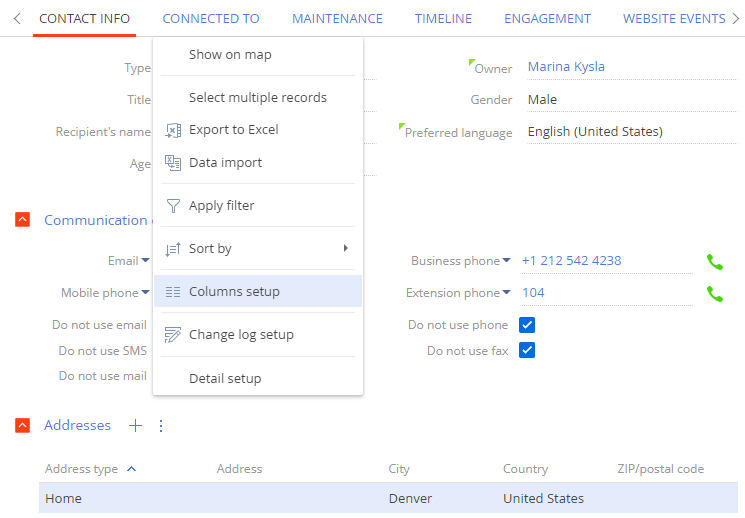
Task: Click the ZIP/postal code column header
Action: pyautogui.click(x=660, y=469)
